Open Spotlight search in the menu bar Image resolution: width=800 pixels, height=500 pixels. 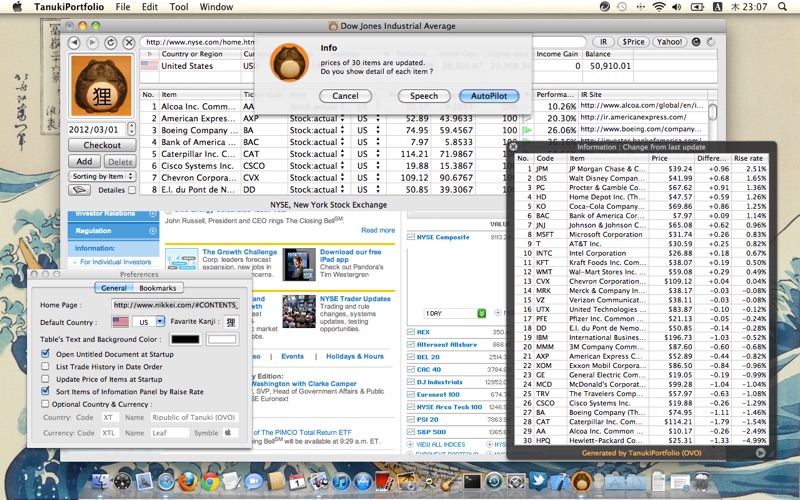782,7
